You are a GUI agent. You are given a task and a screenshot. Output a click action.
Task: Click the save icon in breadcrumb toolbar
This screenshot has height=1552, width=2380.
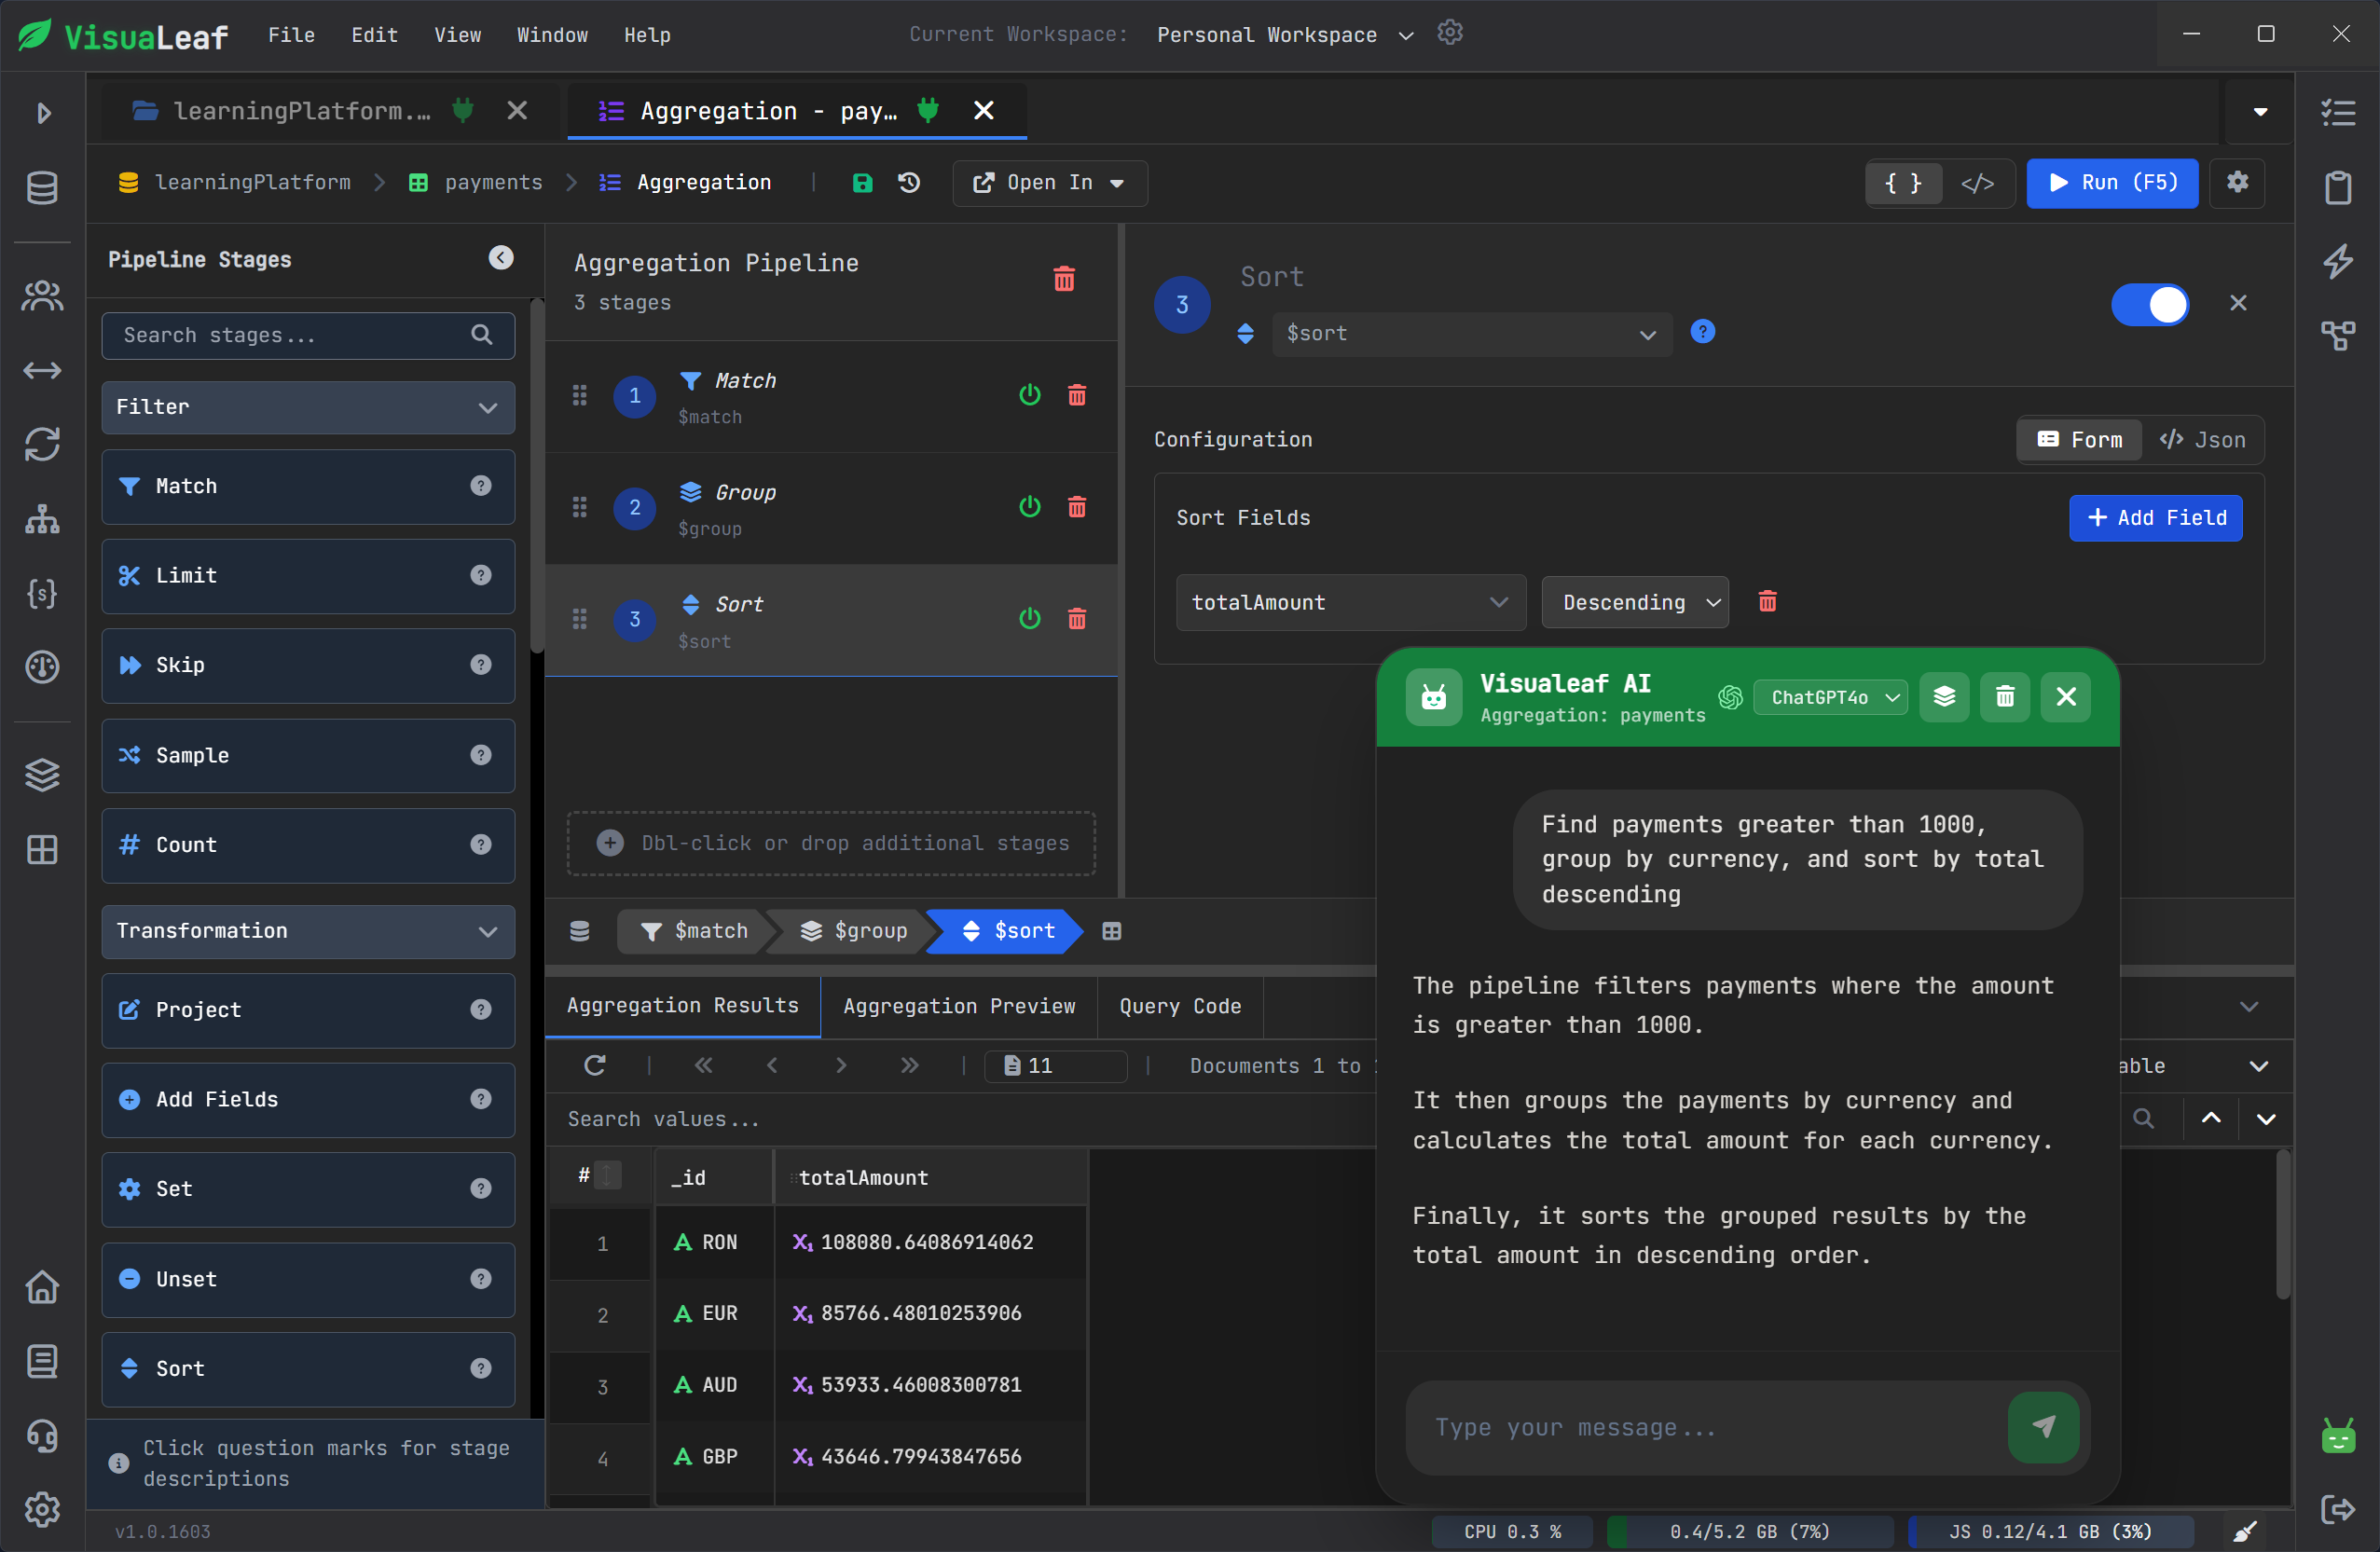tap(862, 183)
